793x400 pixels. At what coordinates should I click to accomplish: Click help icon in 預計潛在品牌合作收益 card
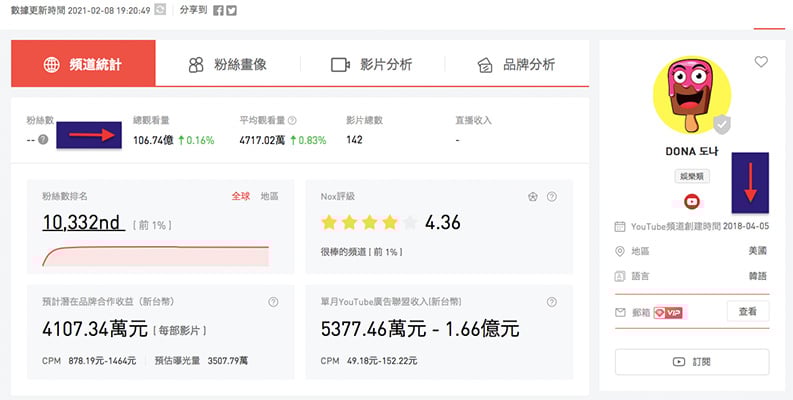273,302
